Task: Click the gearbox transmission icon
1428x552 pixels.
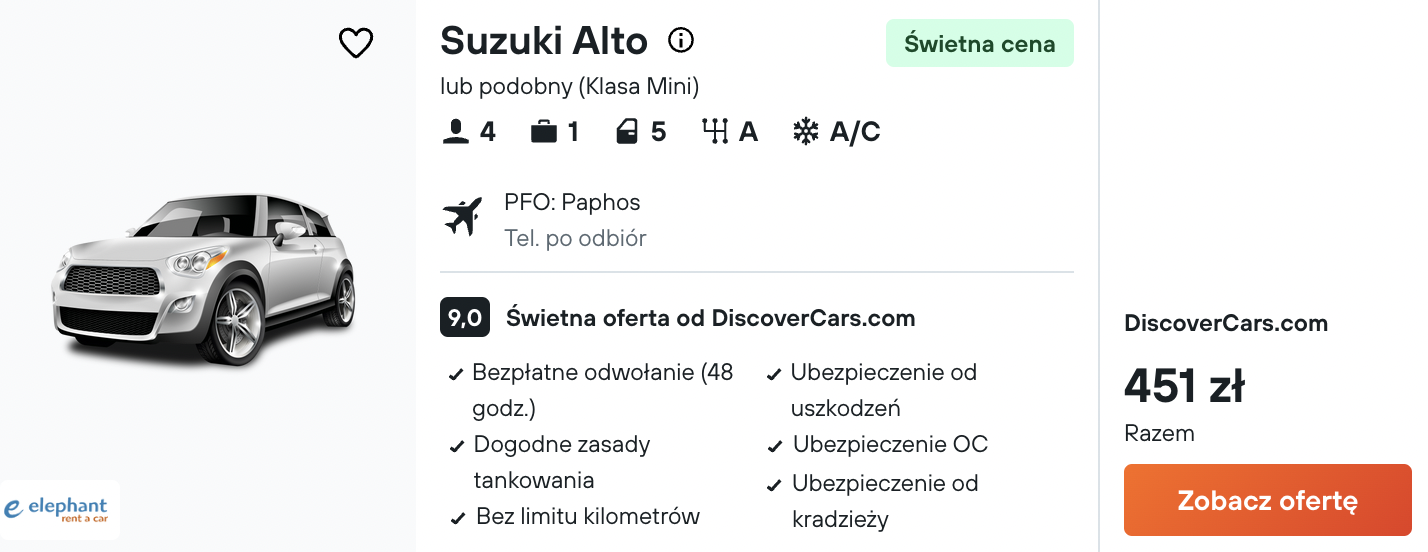Action: (x=714, y=132)
